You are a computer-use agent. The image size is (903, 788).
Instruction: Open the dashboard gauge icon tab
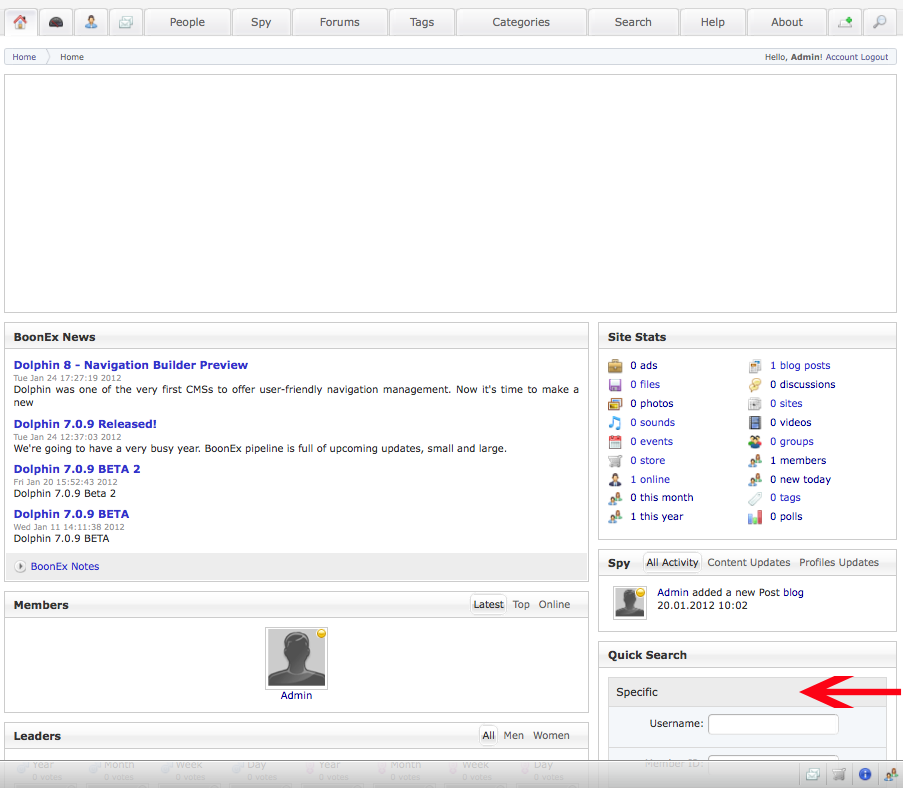[x=56, y=22]
